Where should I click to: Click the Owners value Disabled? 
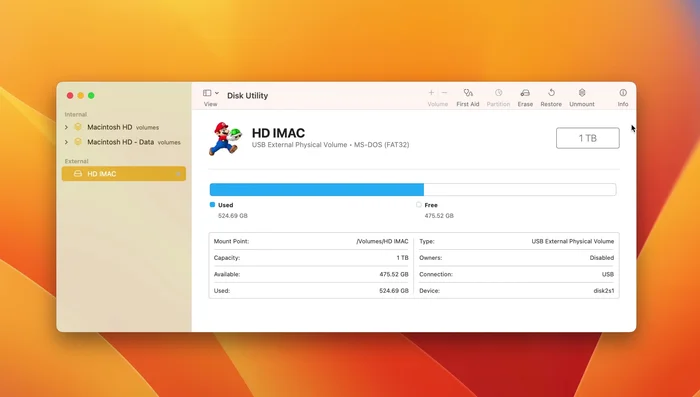601,258
